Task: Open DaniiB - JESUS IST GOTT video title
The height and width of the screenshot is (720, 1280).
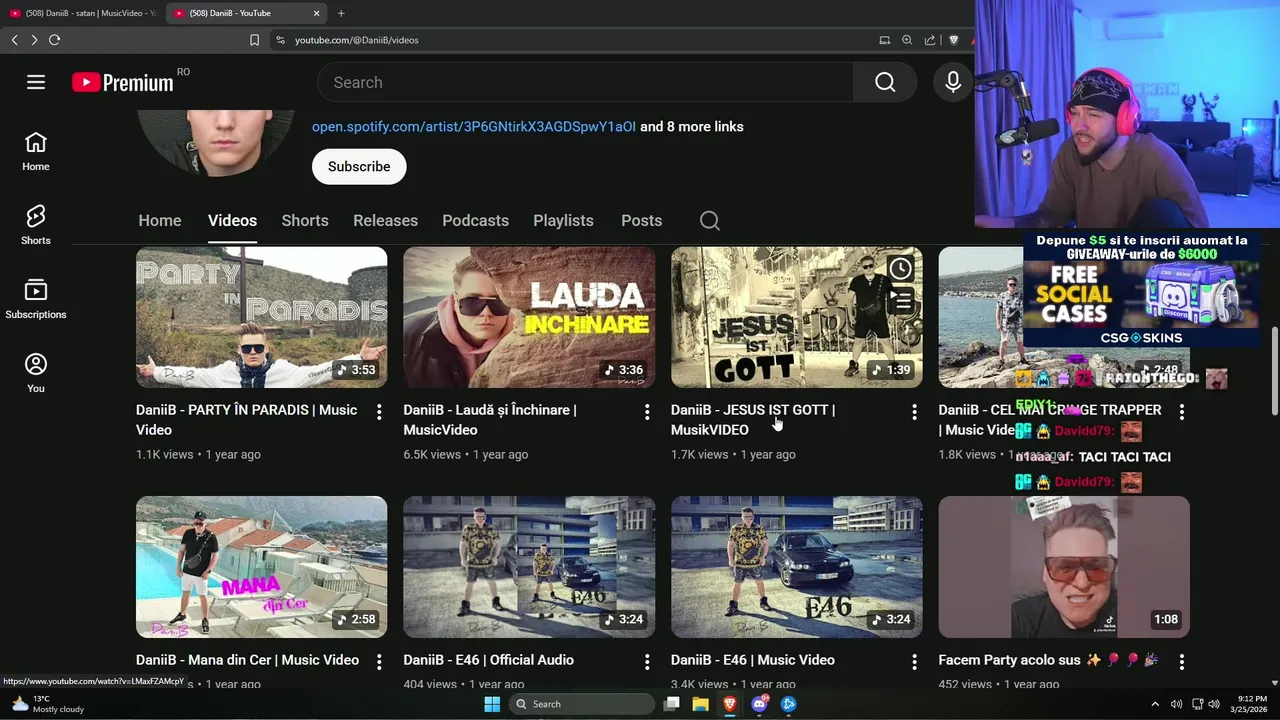Action: [753, 420]
